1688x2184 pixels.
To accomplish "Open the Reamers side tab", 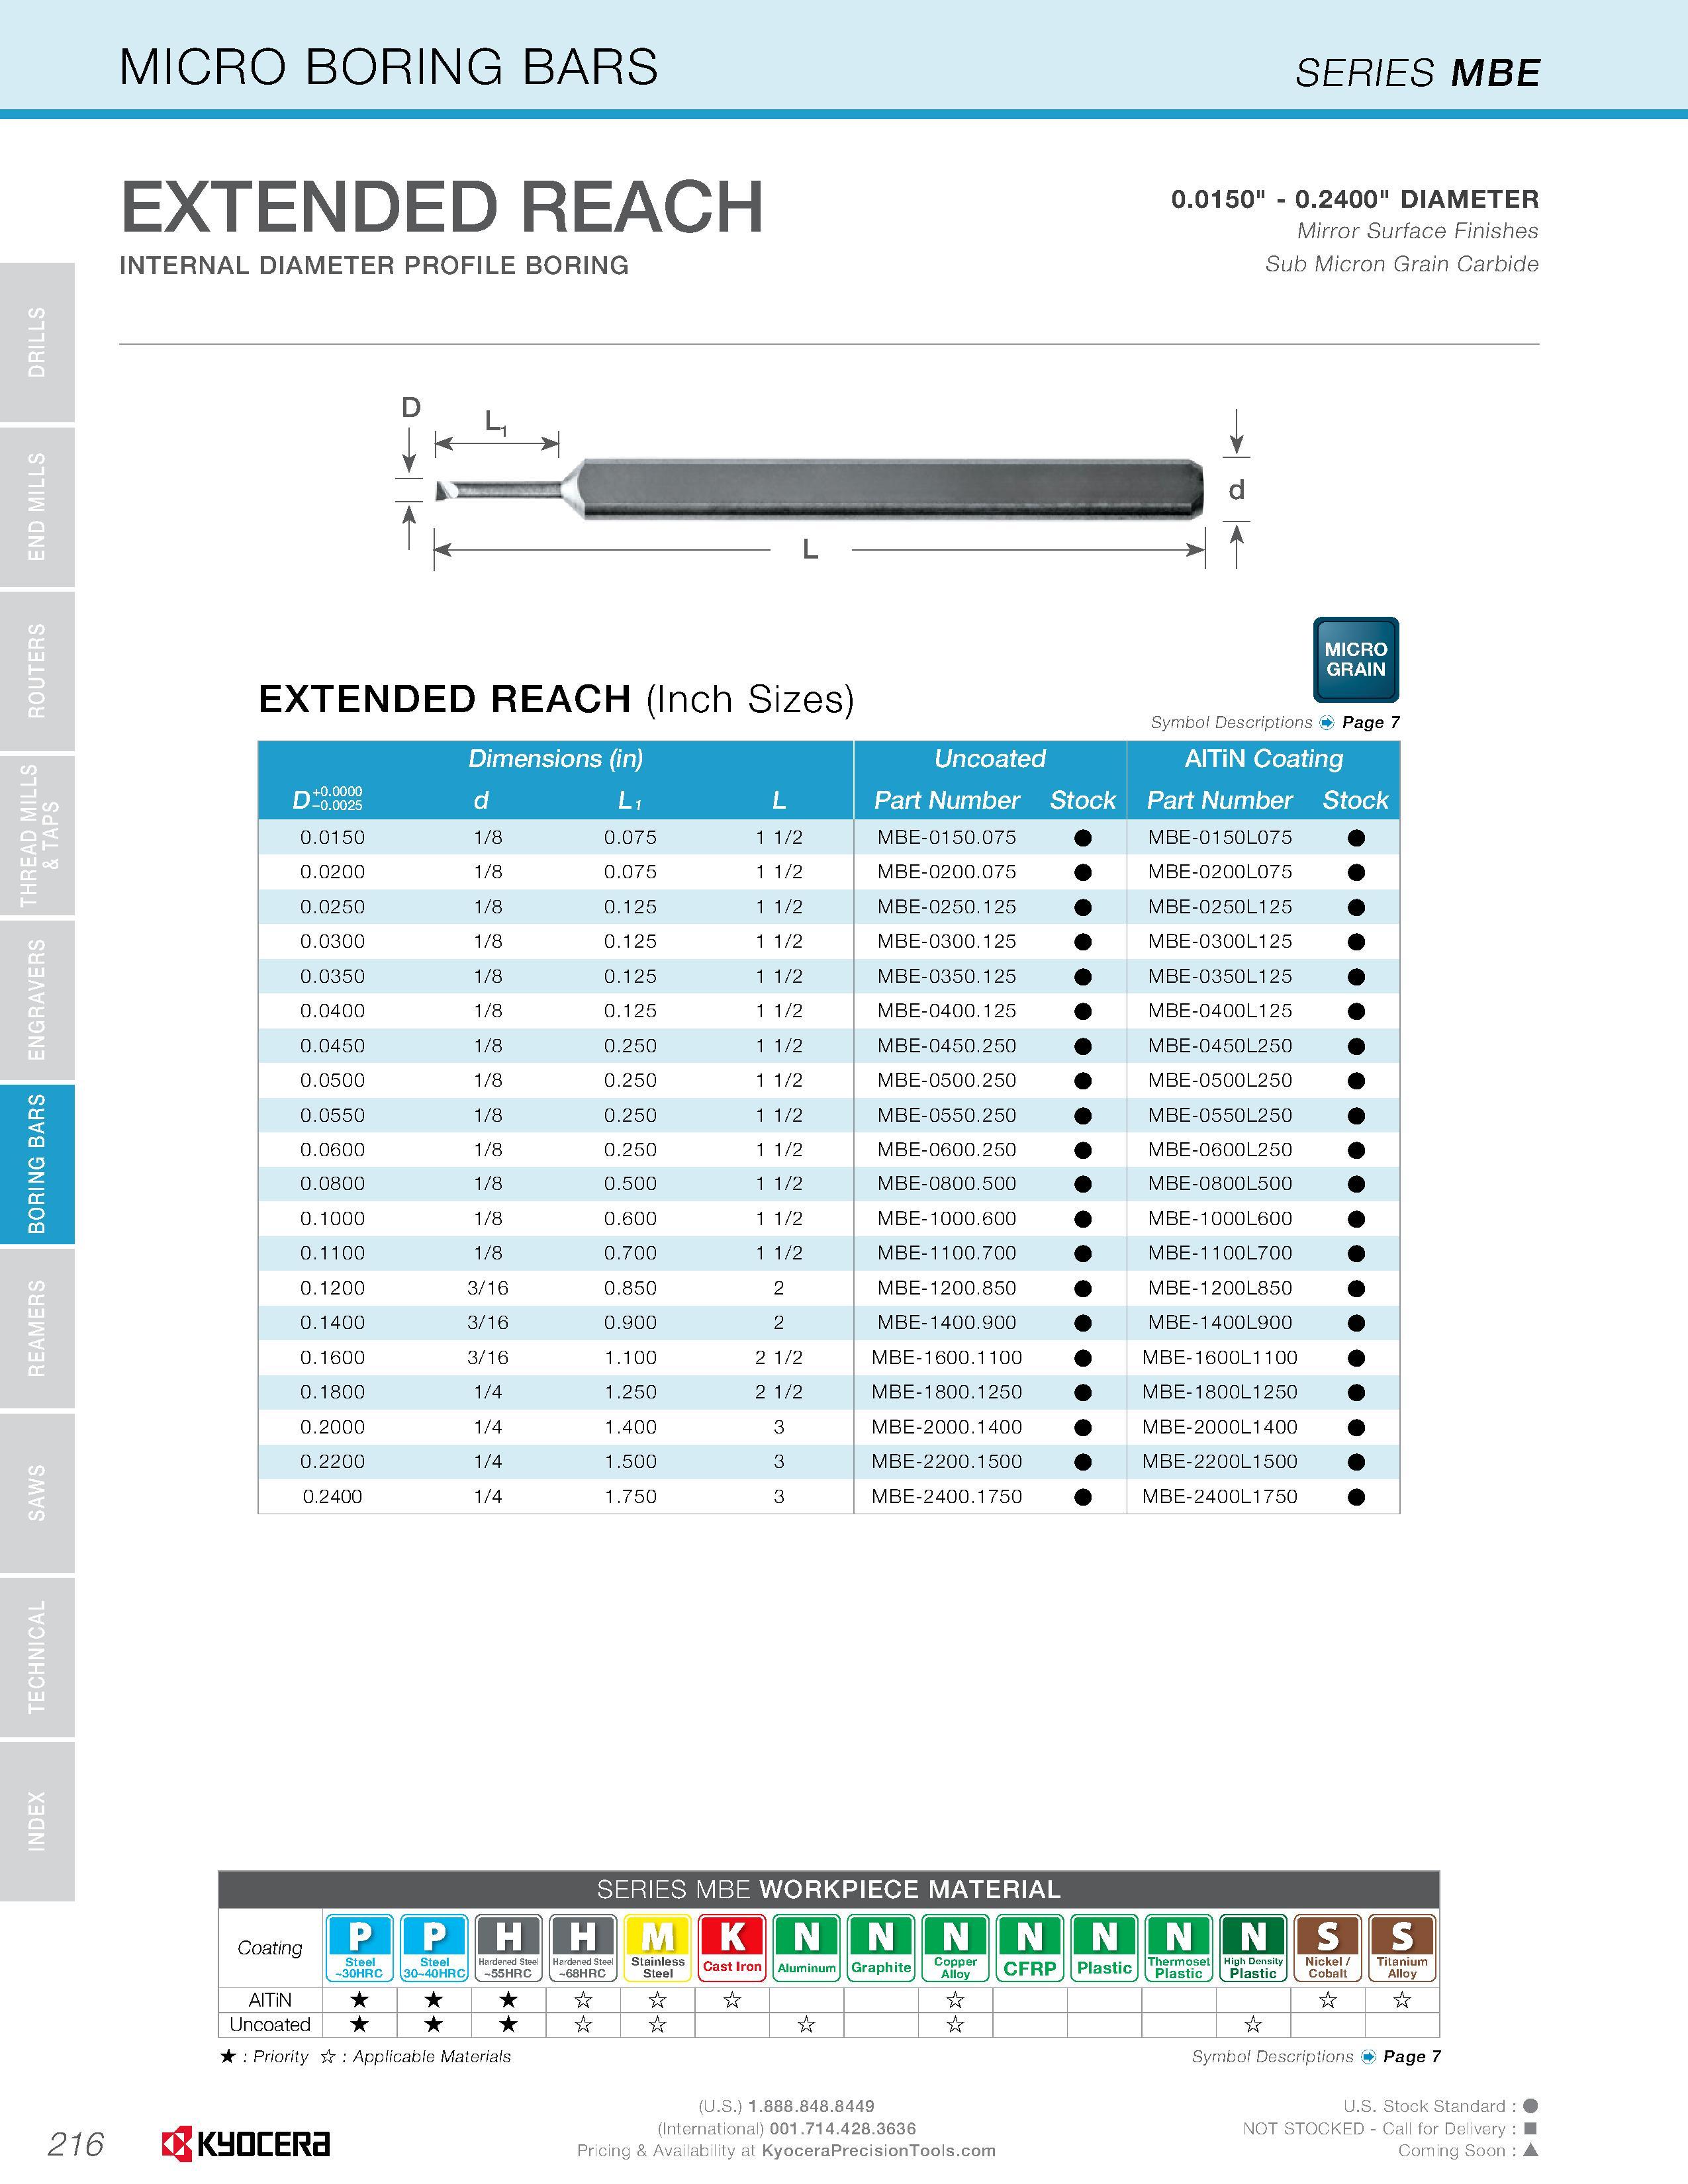I will click(x=37, y=1329).
